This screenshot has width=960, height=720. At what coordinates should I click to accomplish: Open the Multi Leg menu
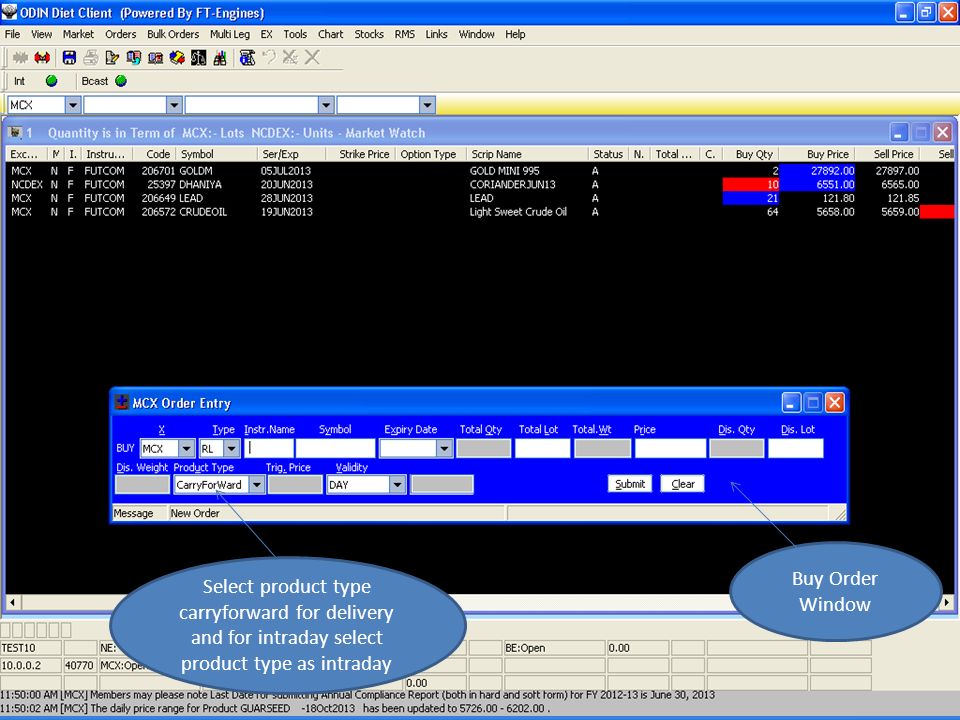230,34
